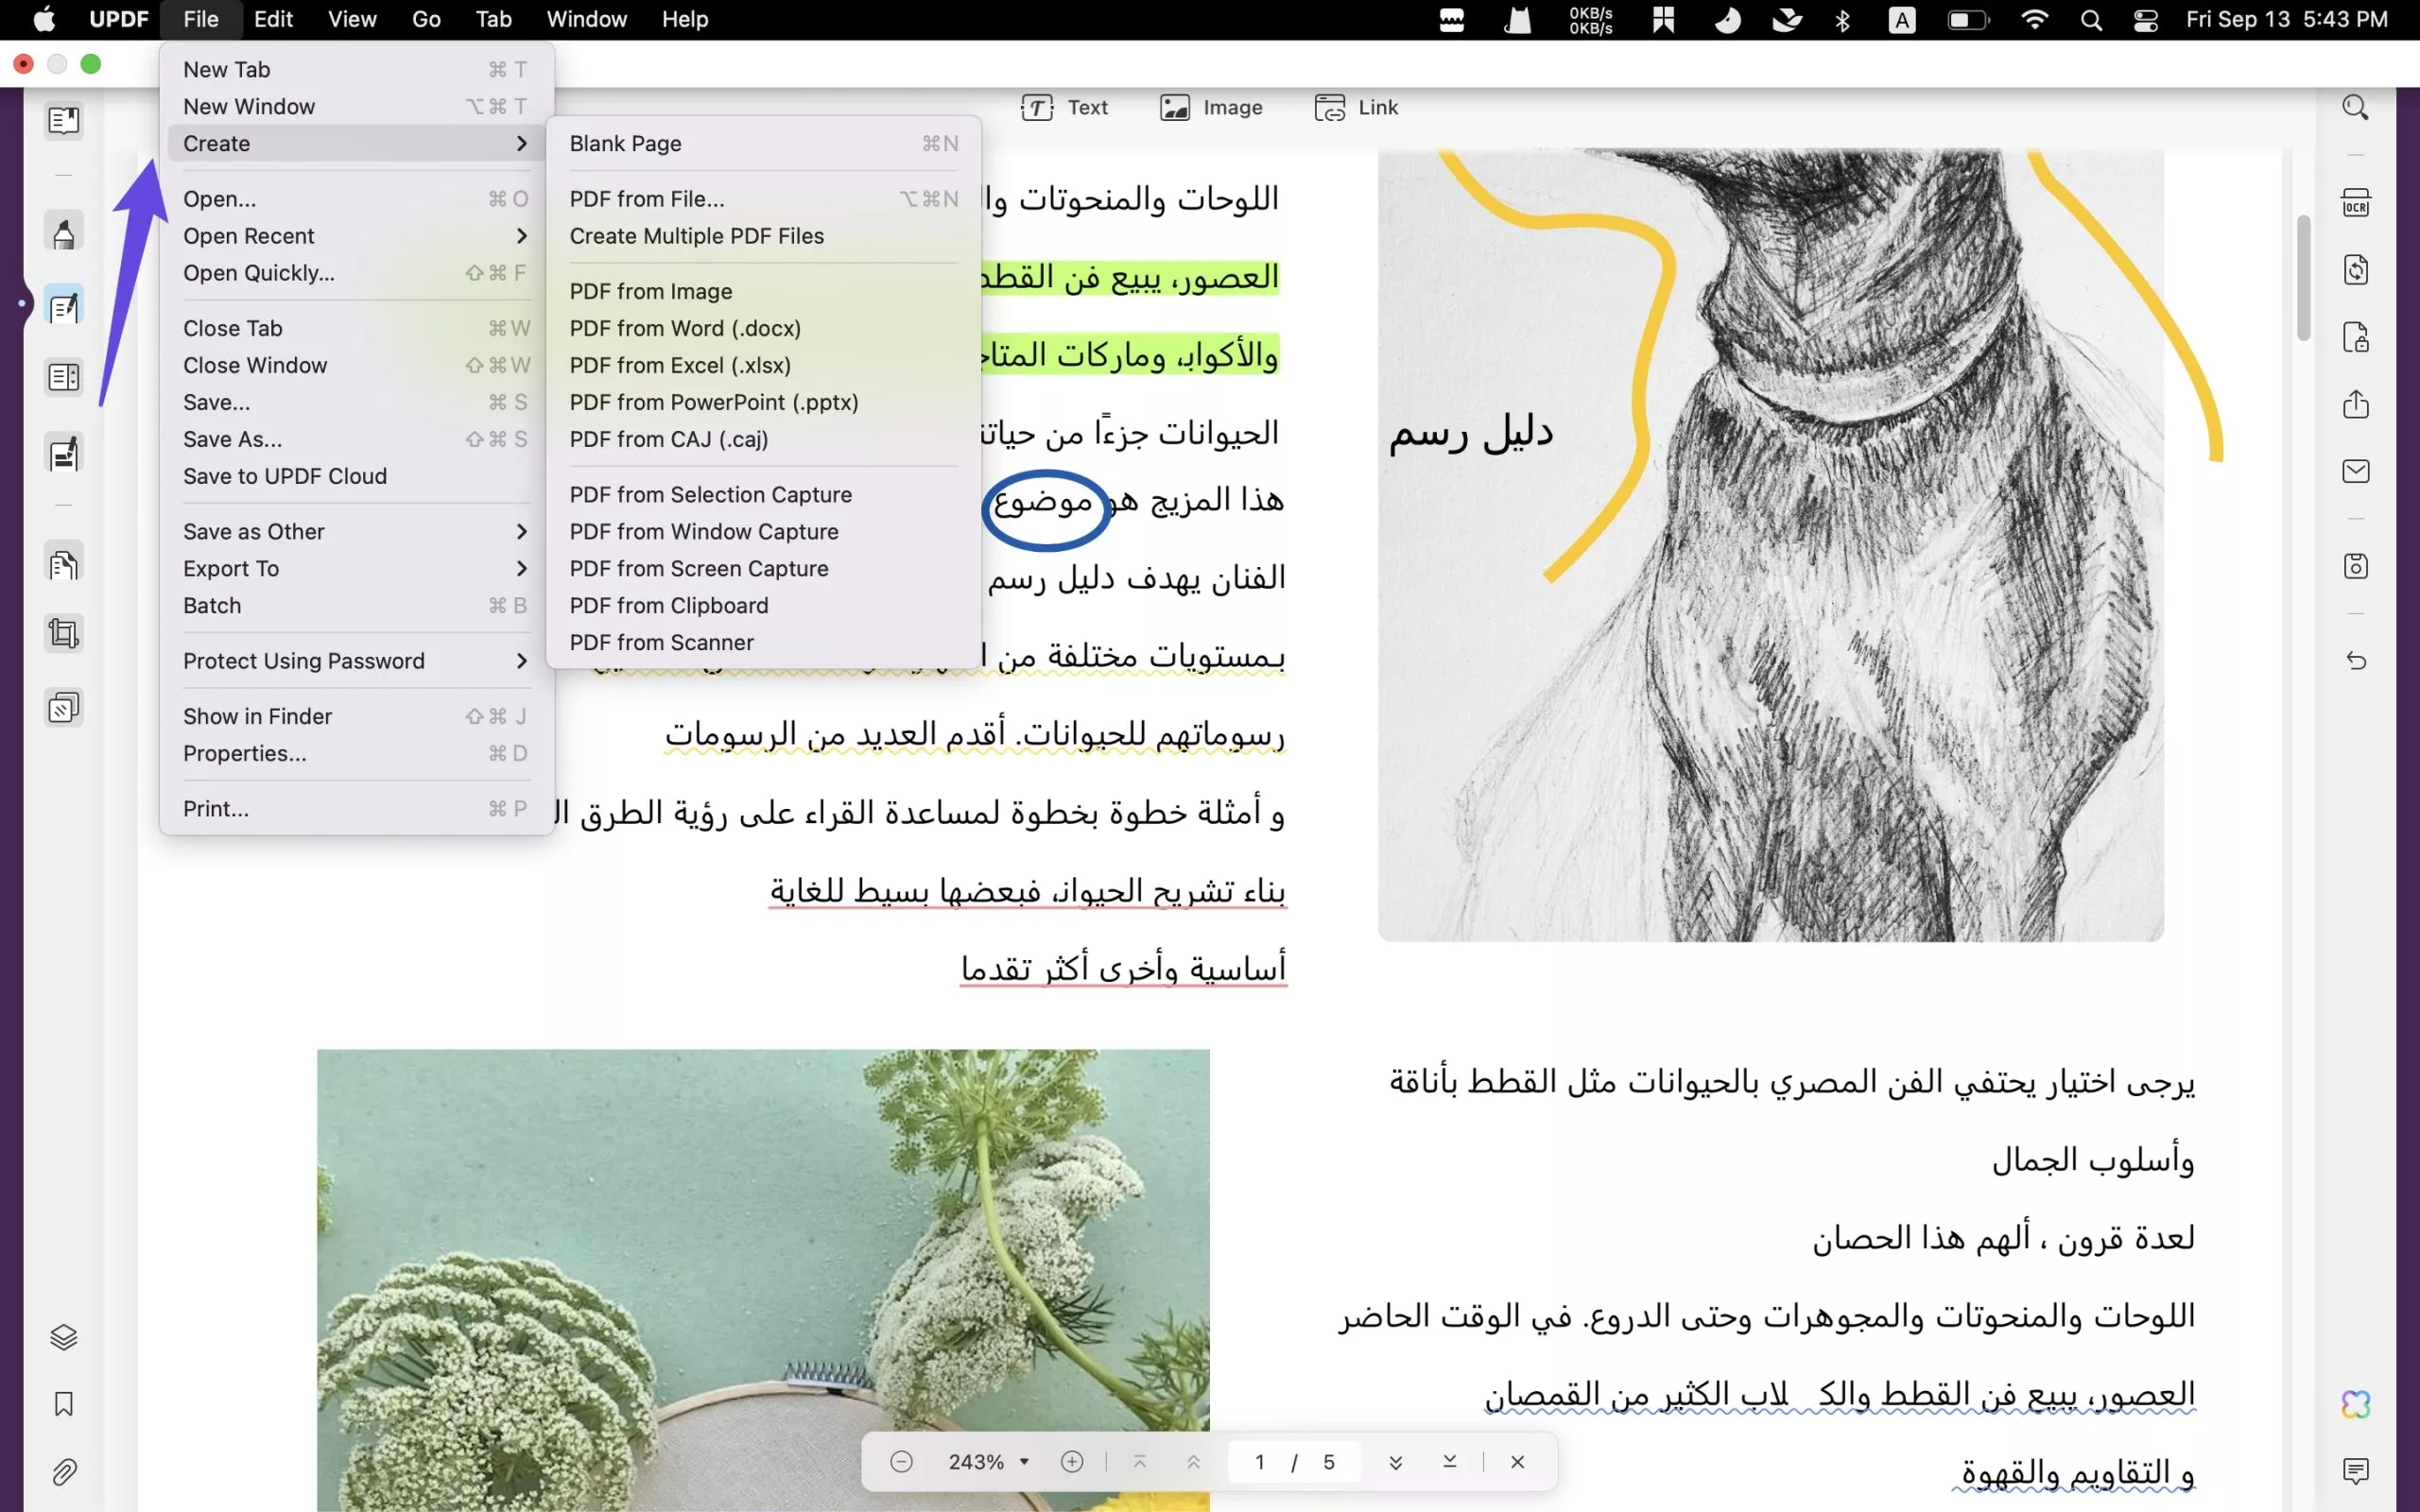Add an Image to the page
Screen dimensions: 2420x1512
click(1211, 107)
